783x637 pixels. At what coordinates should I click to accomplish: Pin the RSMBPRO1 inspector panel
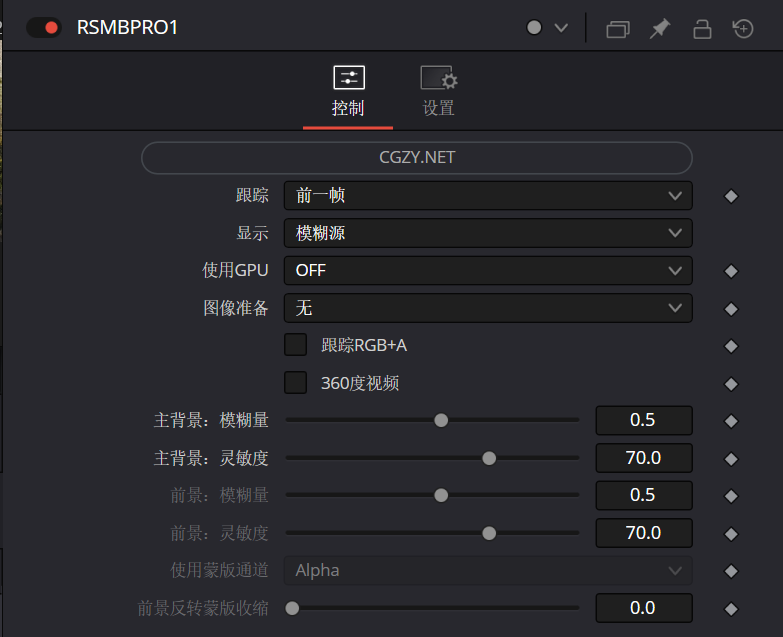(x=659, y=29)
